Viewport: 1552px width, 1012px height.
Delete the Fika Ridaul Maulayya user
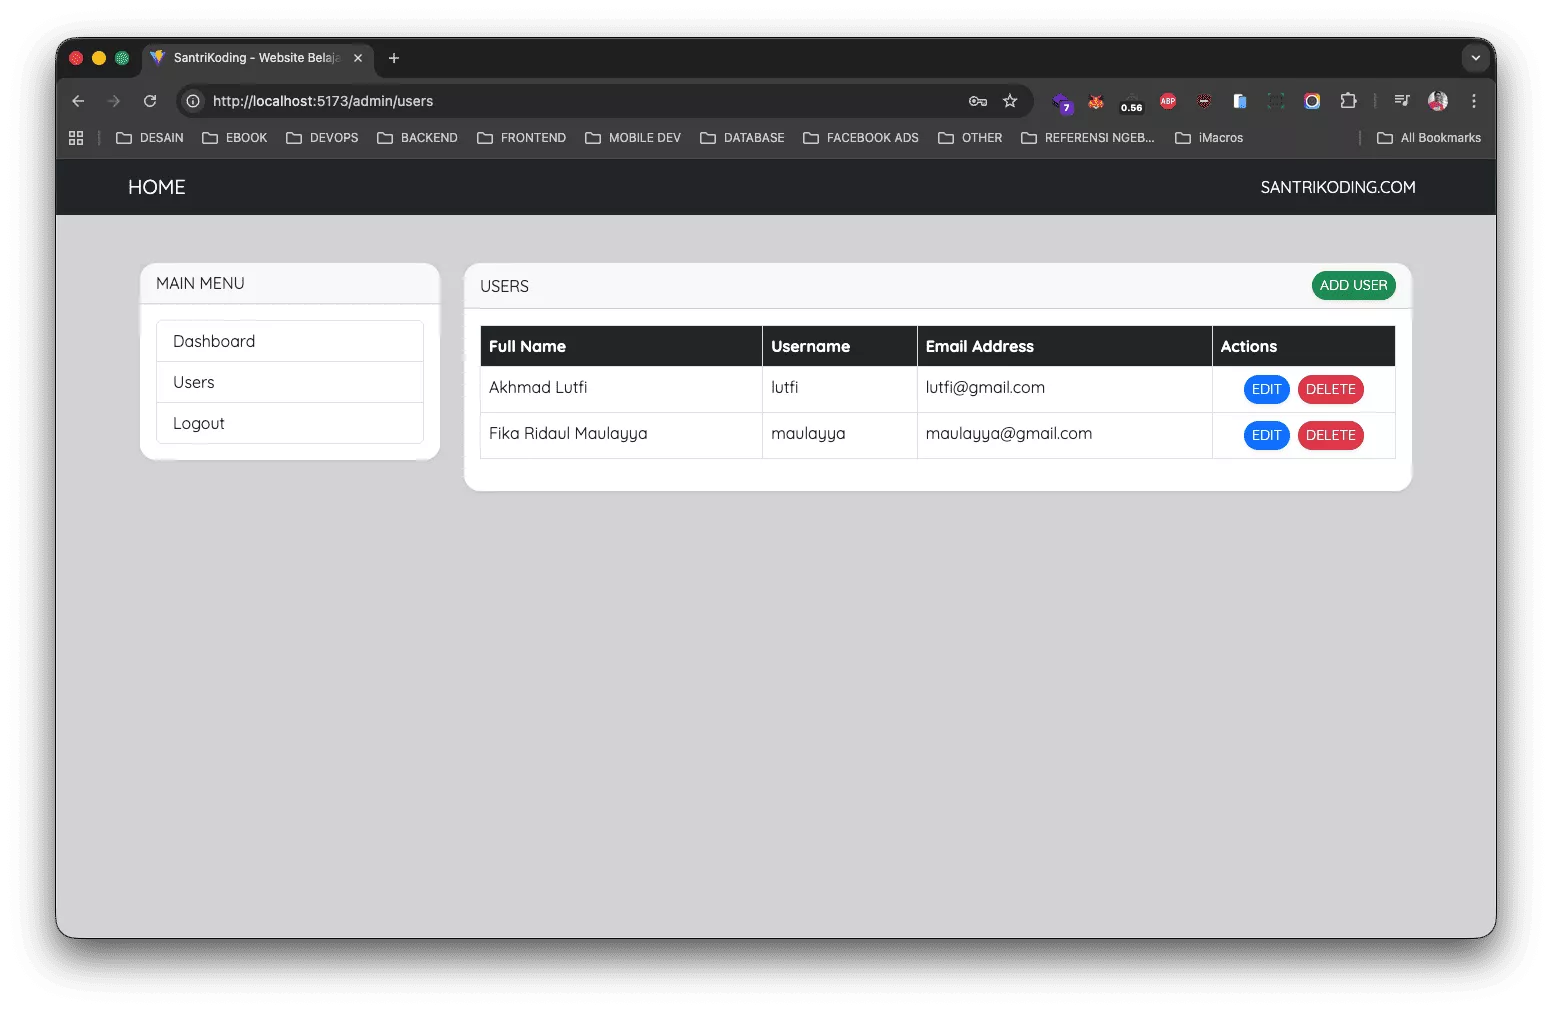(1330, 435)
